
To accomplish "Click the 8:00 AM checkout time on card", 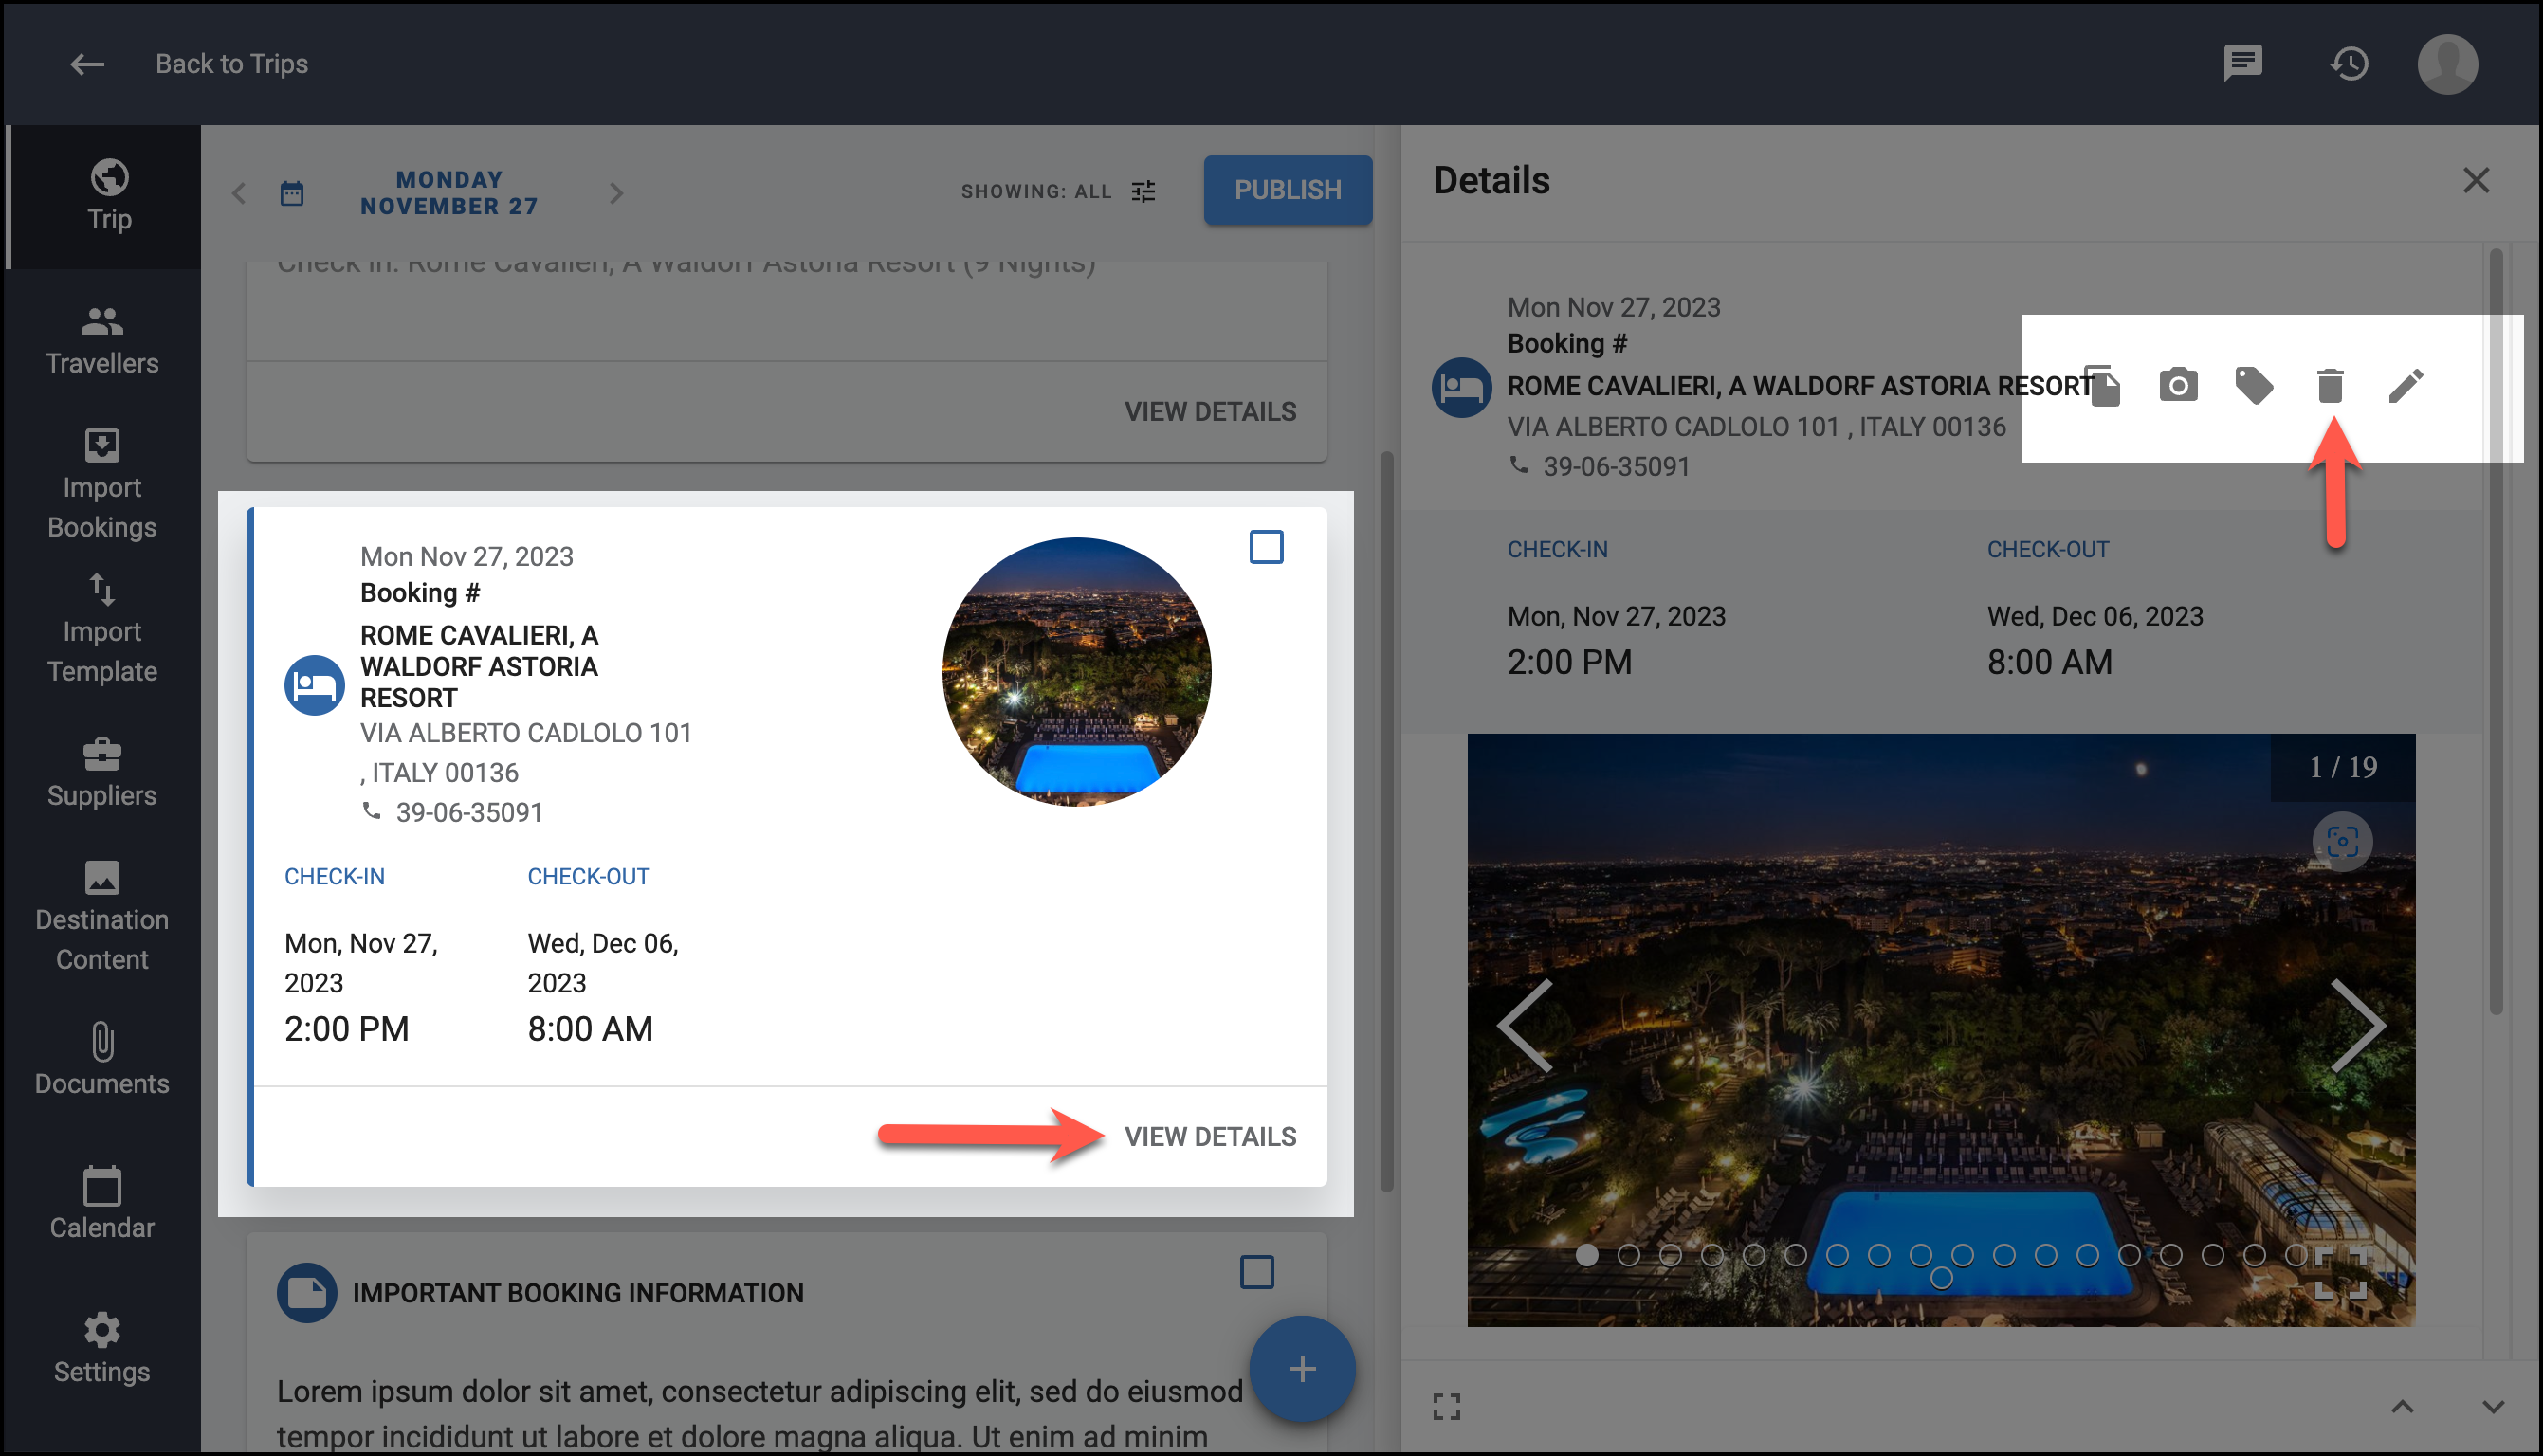I will point(590,1028).
